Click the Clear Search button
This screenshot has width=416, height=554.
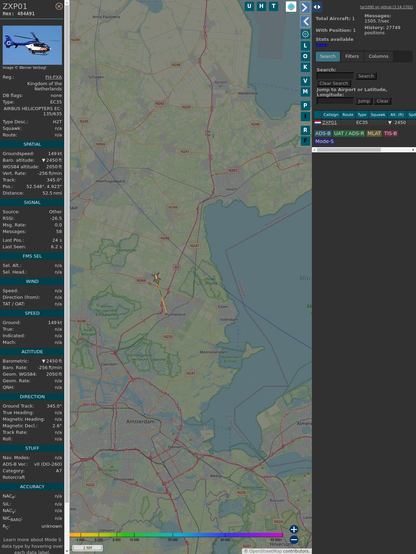coord(334,83)
